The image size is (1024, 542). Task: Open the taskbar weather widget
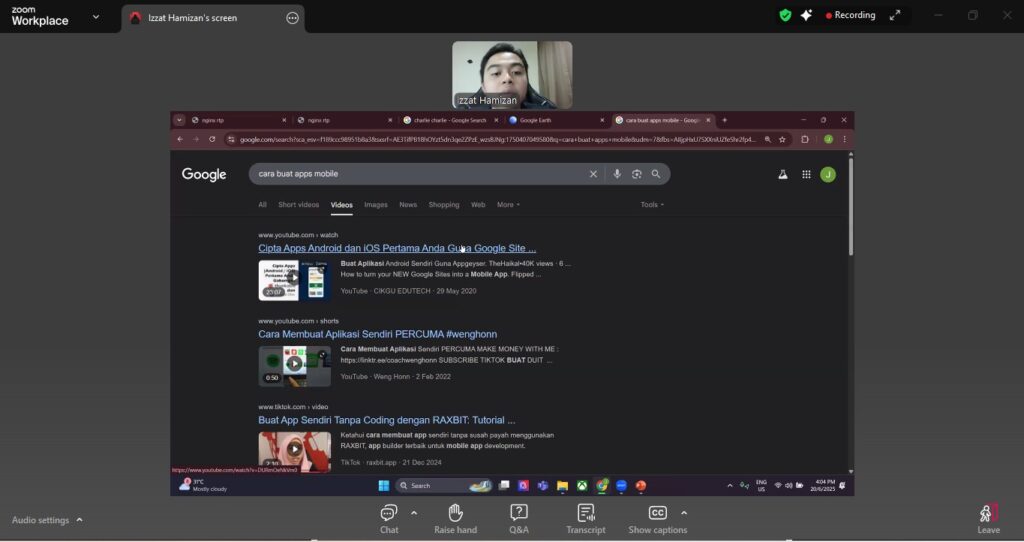pyautogui.click(x=203, y=485)
